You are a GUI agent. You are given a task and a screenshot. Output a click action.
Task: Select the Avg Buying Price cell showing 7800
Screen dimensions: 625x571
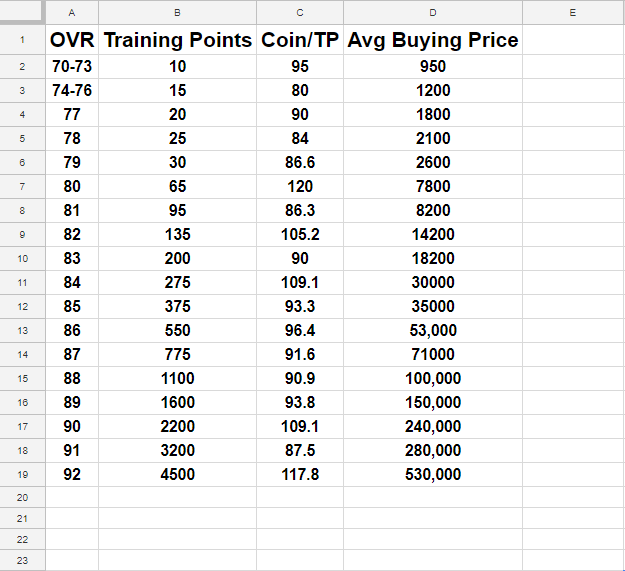coord(433,186)
